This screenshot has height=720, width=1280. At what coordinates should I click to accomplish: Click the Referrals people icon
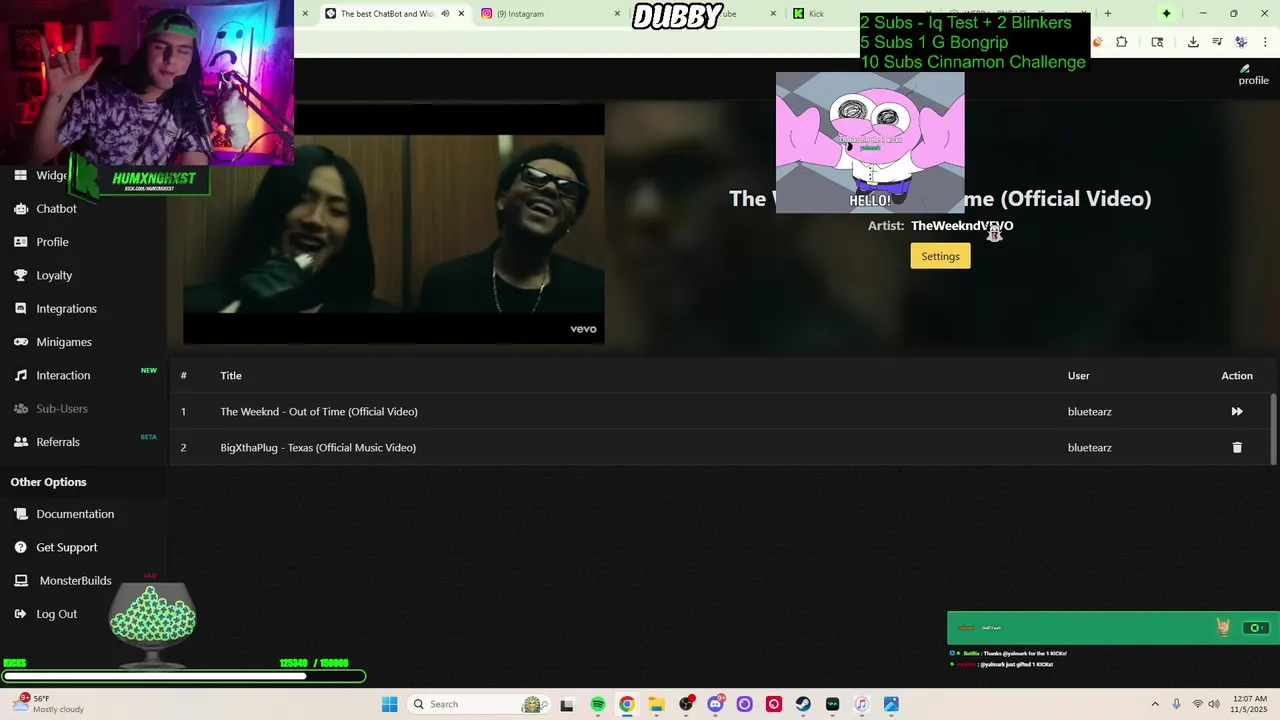pos(20,442)
